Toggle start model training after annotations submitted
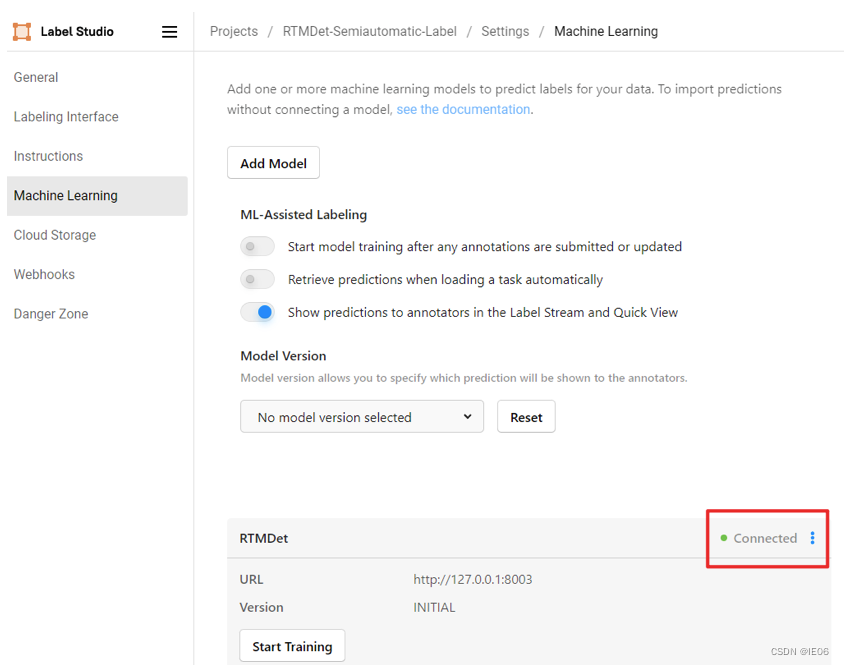The height and width of the screenshot is (665, 844). tap(257, 247)
